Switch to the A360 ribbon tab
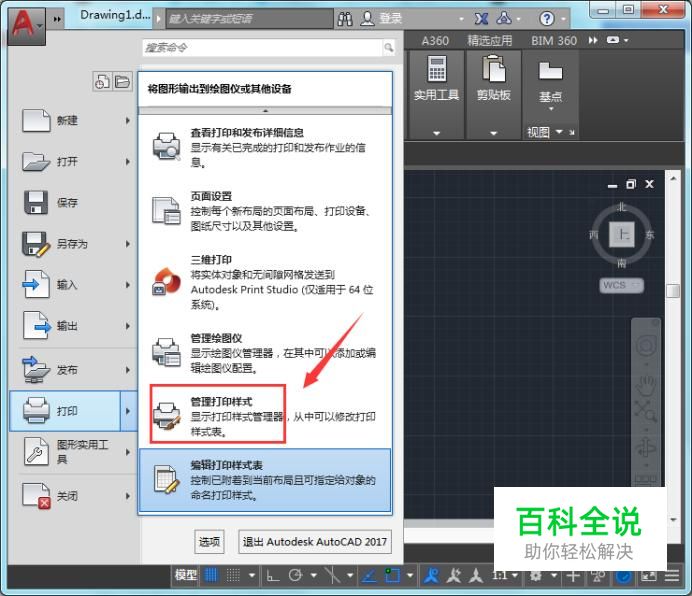692x596 pixels. [x=435, y=41]
